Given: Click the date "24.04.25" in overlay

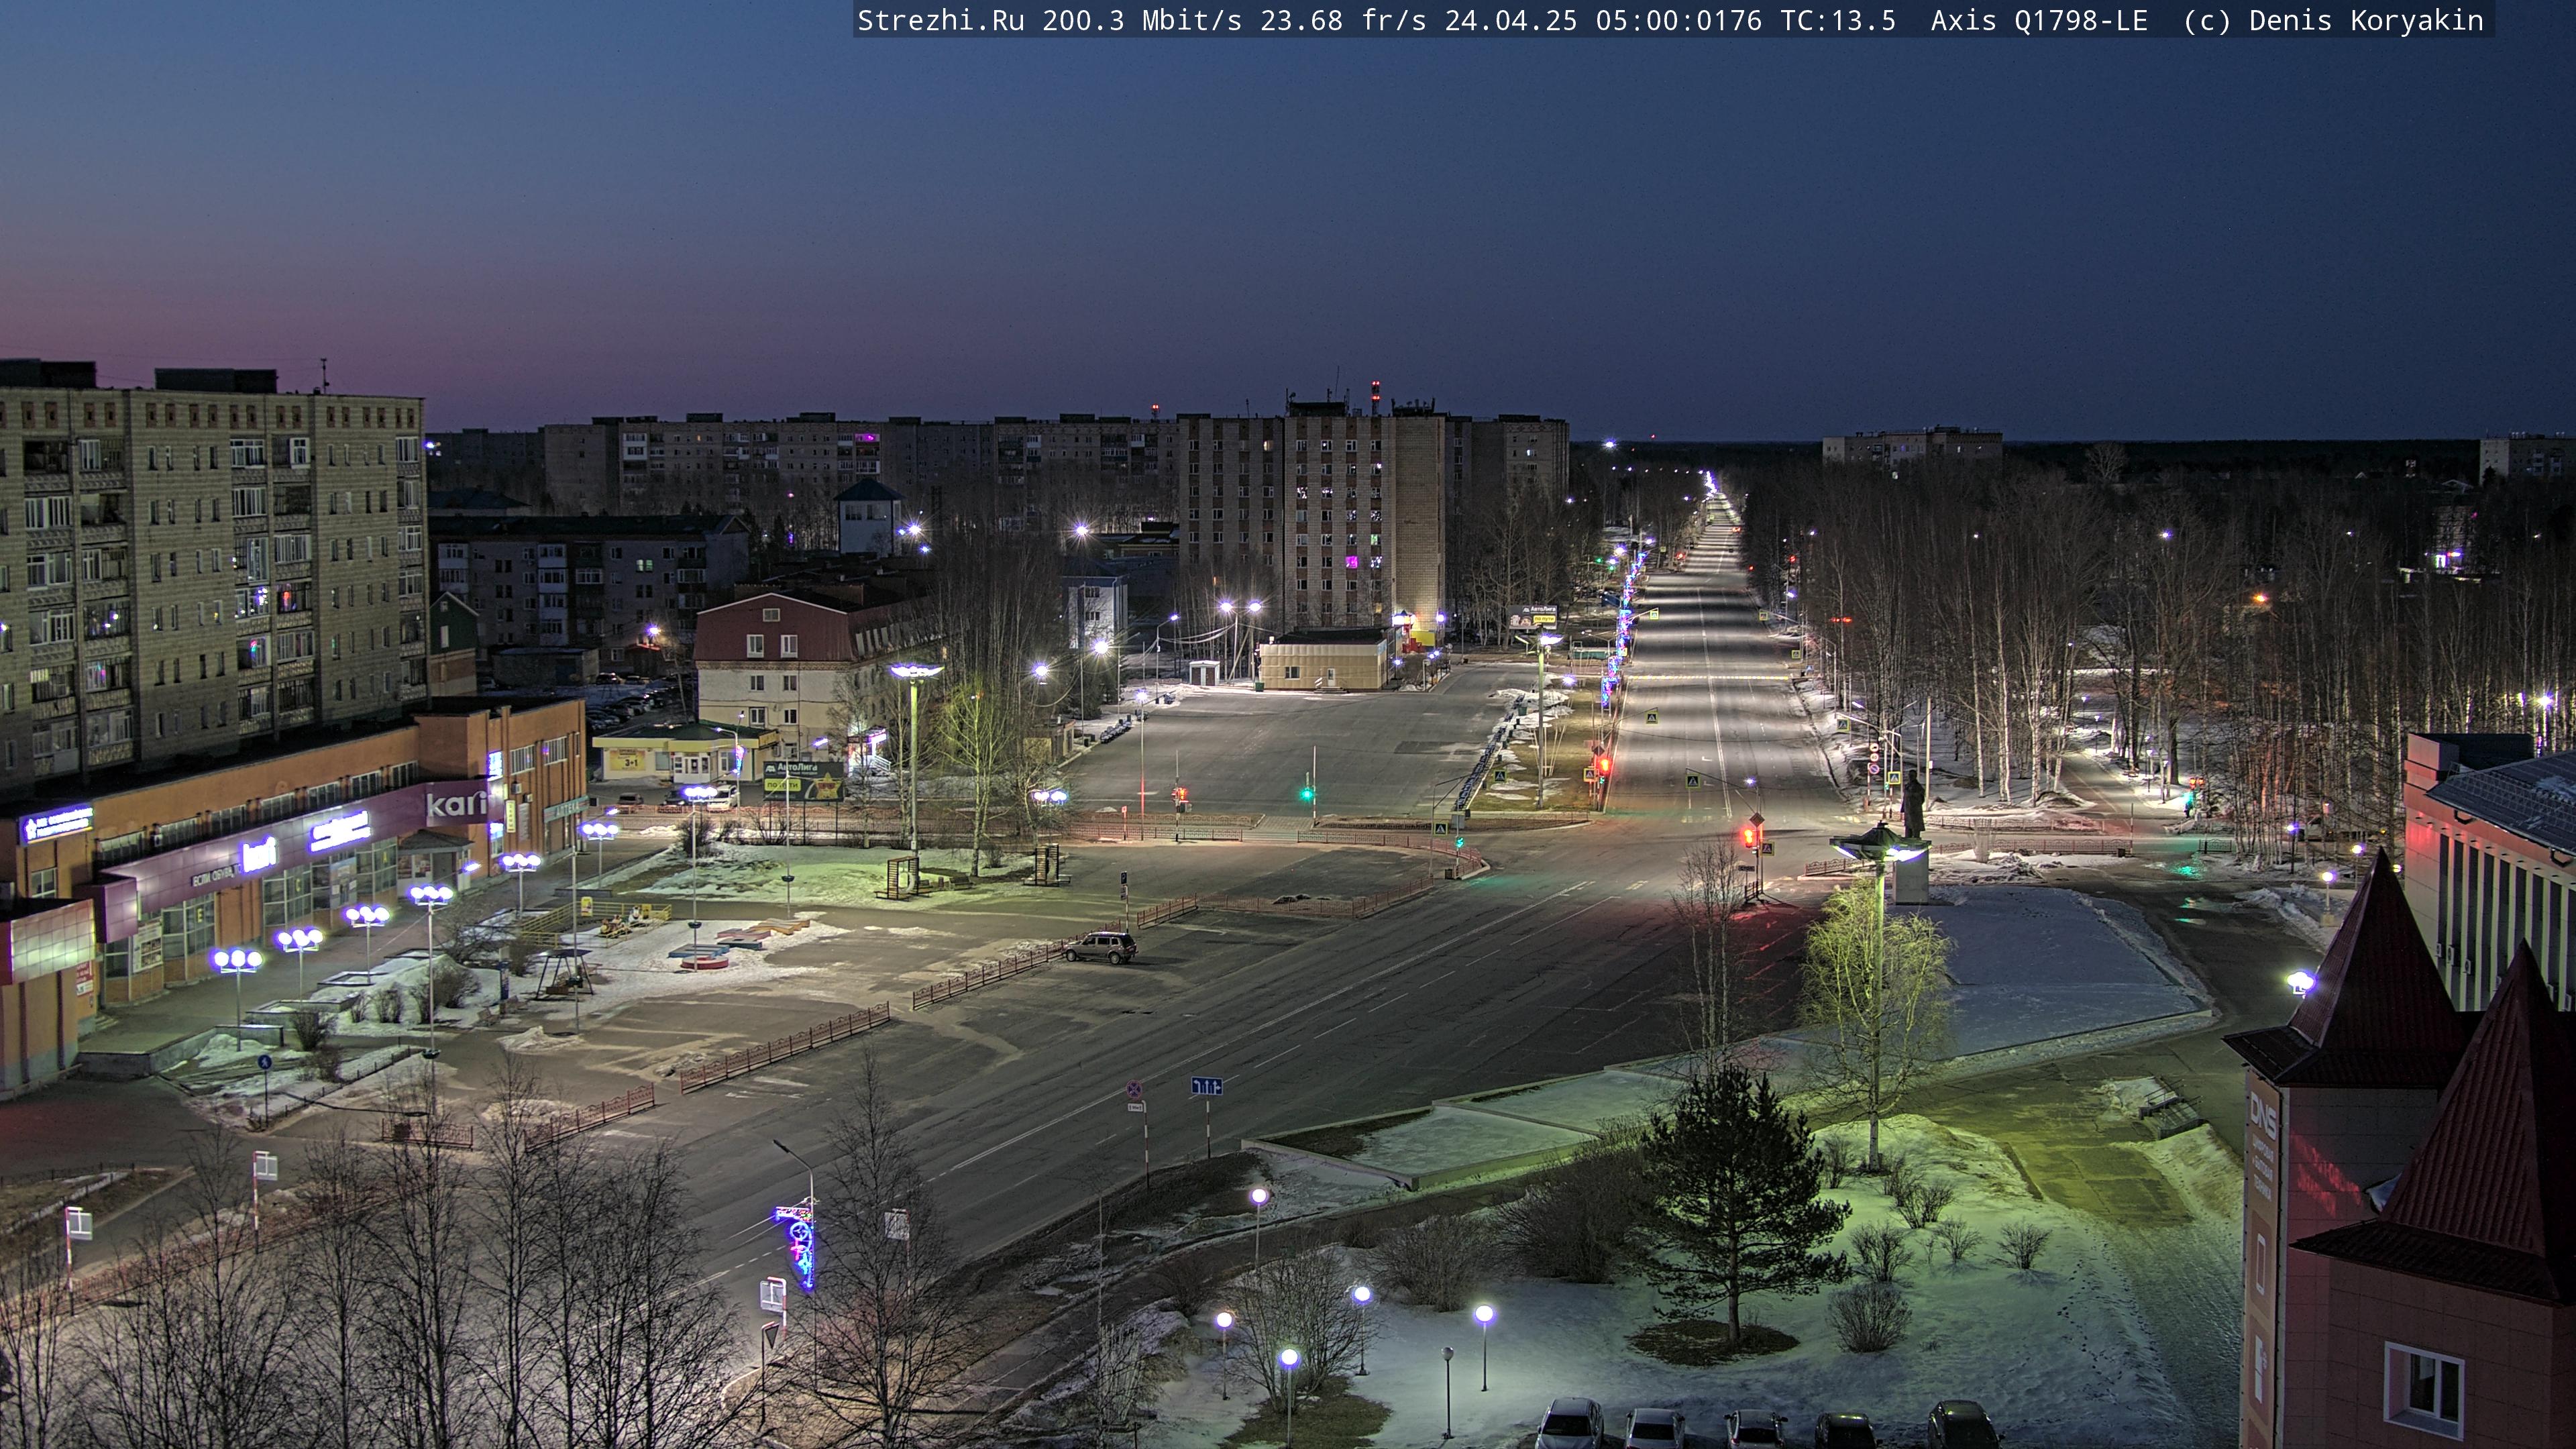Looking at the screenshot, I should point(1510,21).
